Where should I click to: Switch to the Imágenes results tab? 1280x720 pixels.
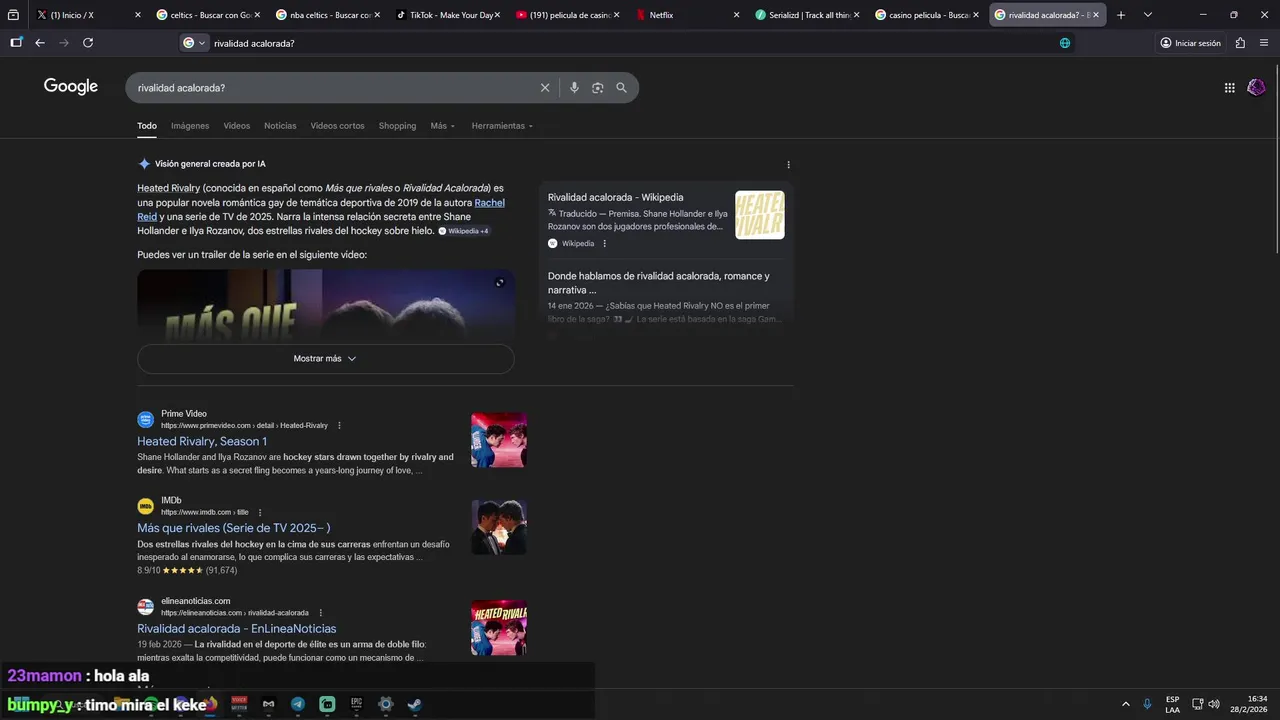point(190,126)
